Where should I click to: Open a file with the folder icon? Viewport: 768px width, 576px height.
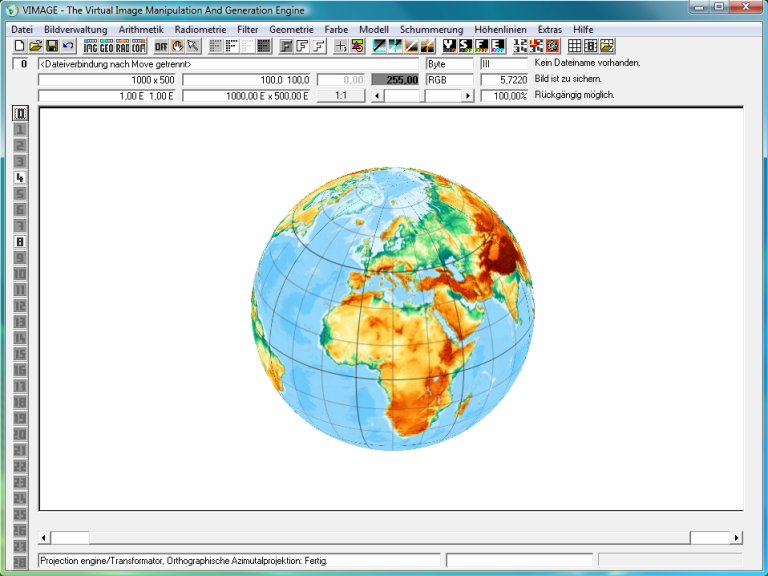point(36,46)
